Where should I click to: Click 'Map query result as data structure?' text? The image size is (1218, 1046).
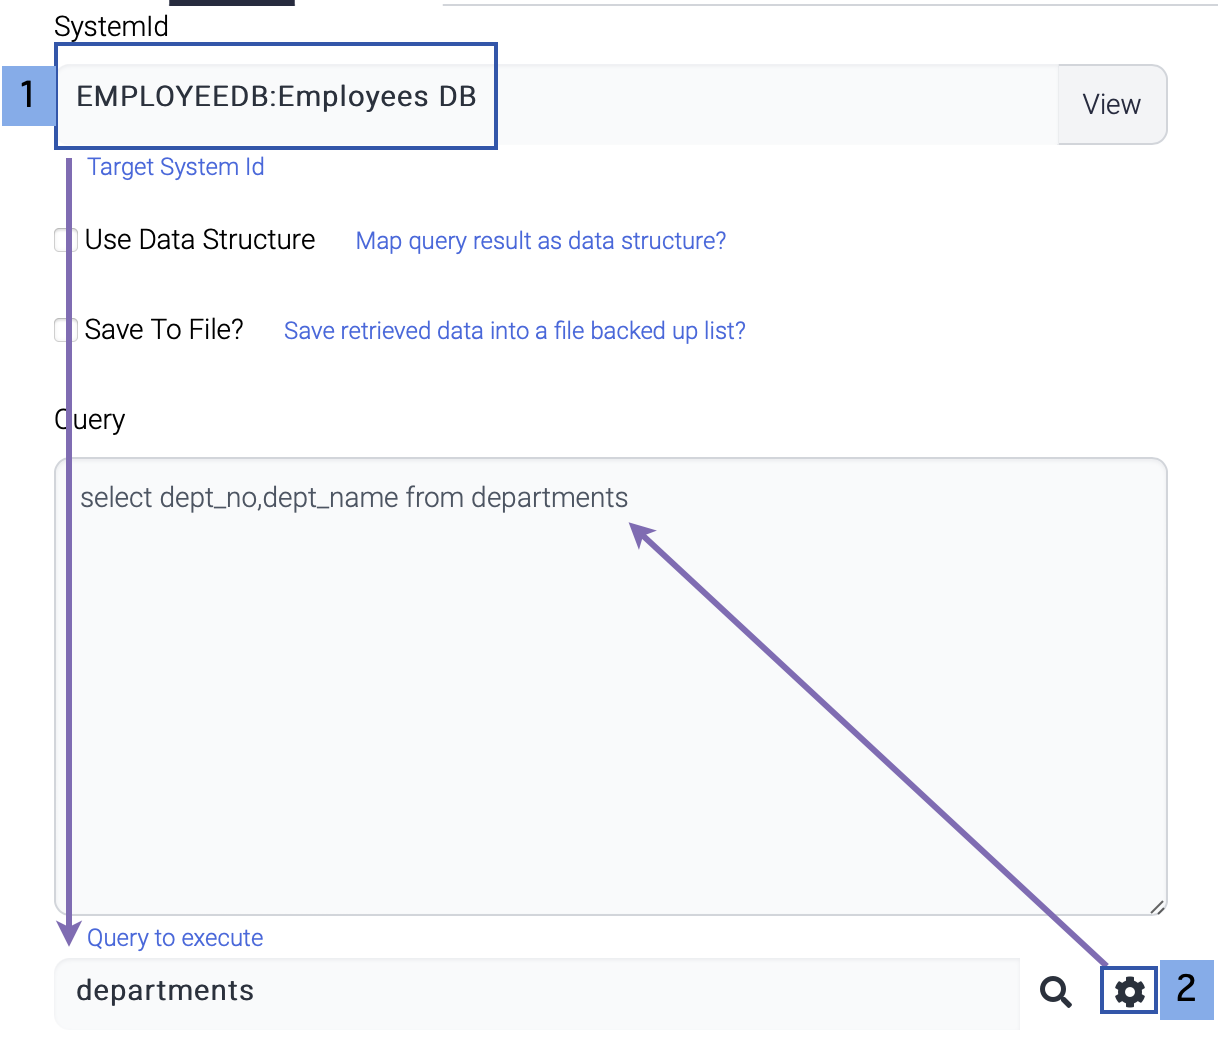click(x=541, y=241)
